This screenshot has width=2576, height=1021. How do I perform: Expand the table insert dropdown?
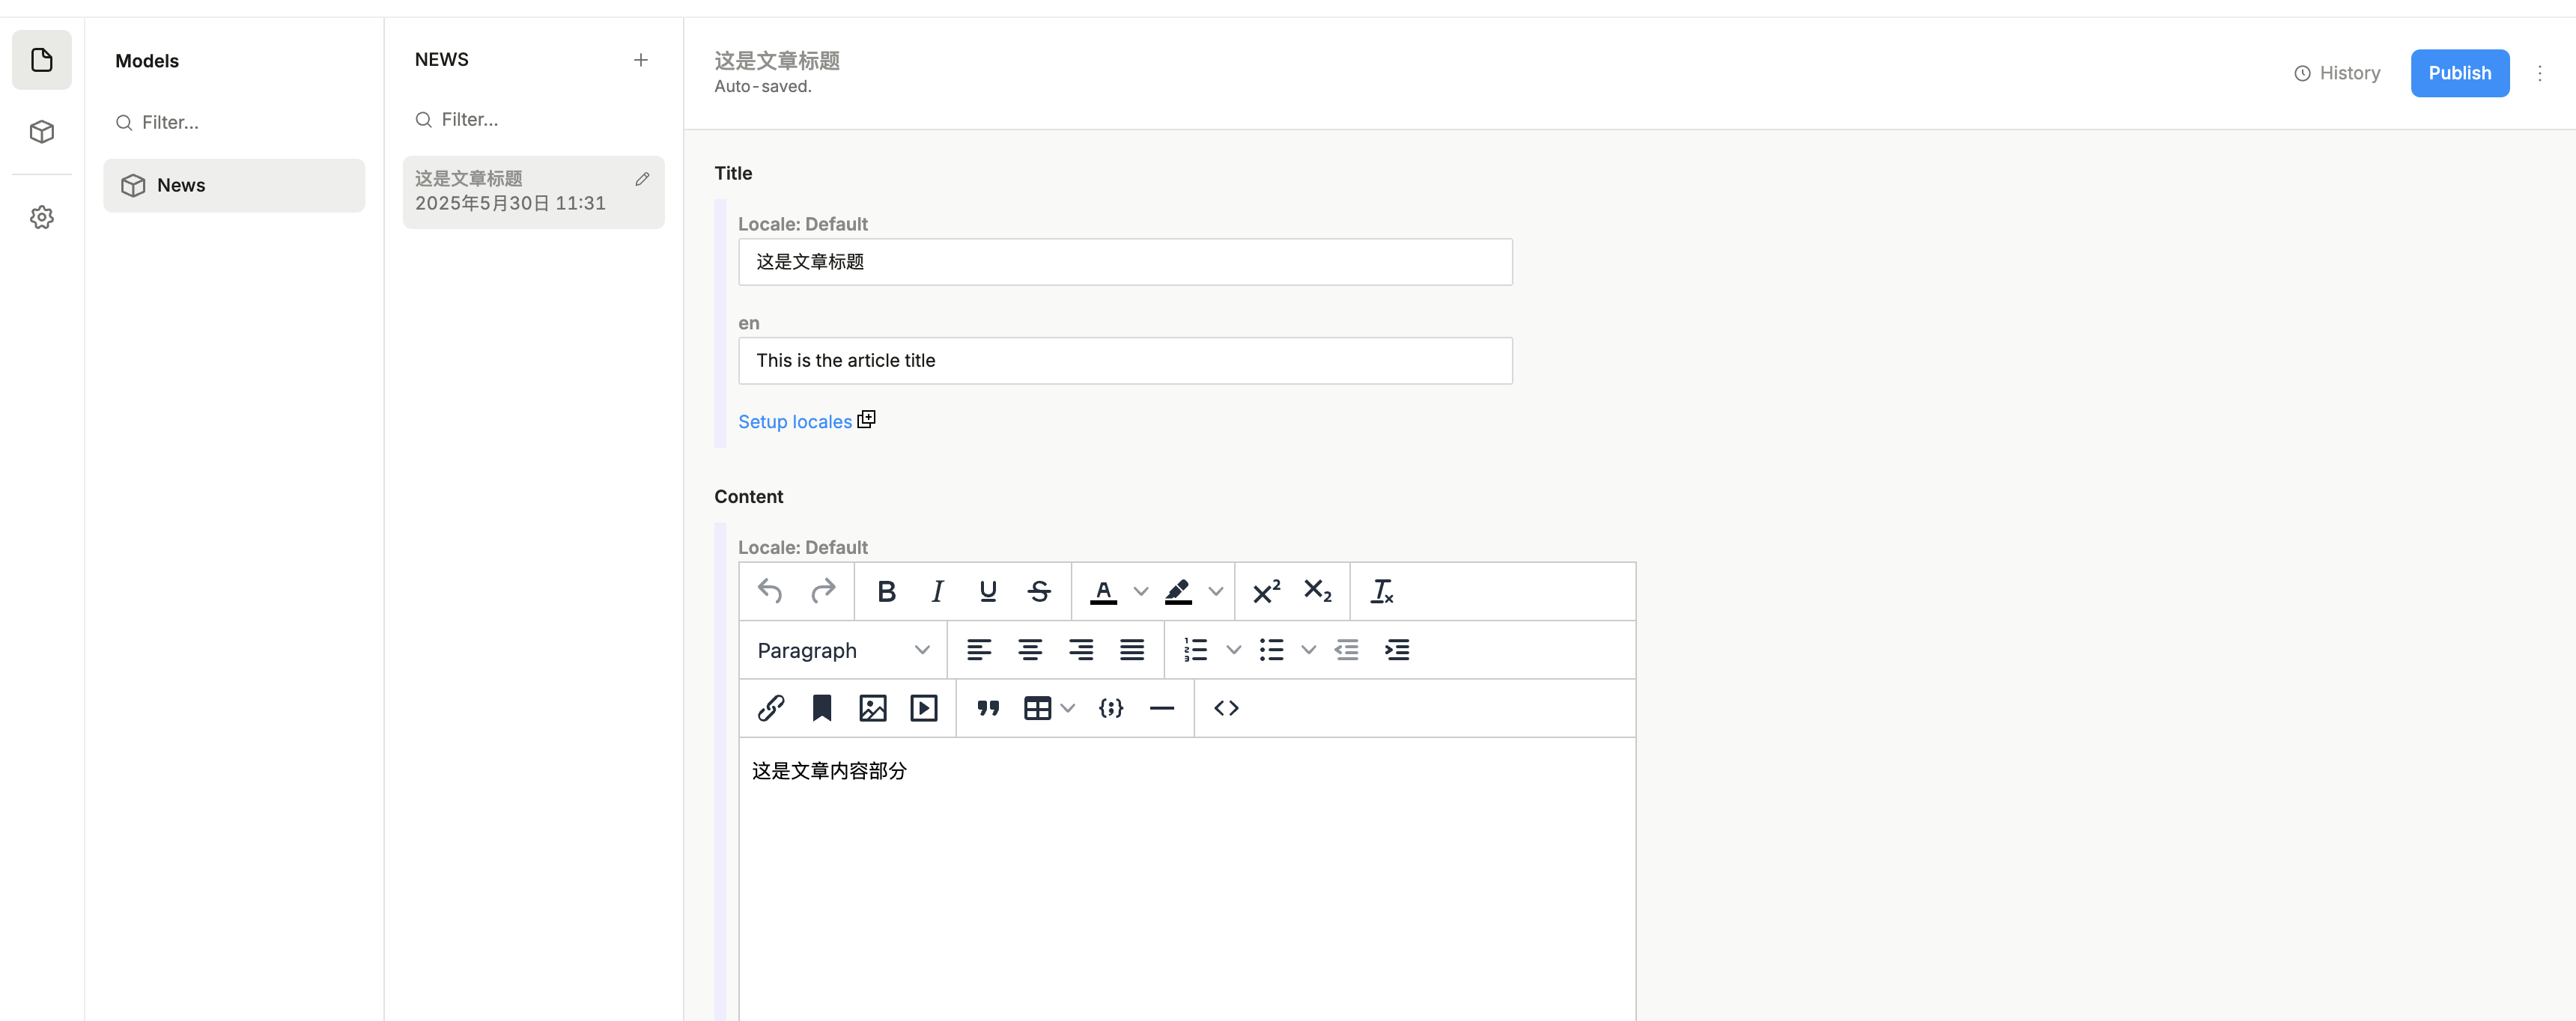coord(1068,708)
